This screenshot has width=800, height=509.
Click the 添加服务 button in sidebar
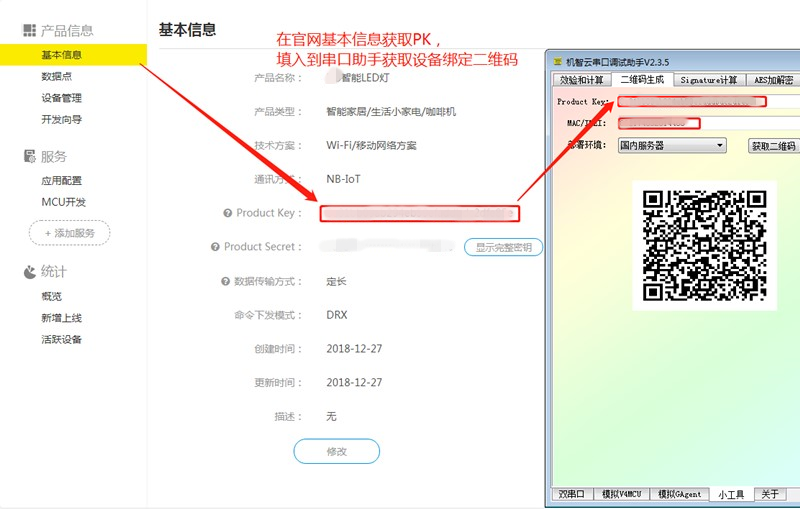pos(69,233)
